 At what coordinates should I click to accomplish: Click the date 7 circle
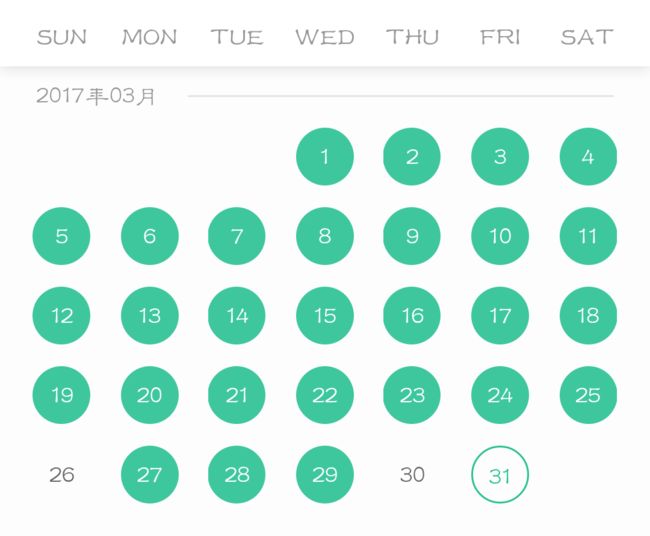point(237,236)
